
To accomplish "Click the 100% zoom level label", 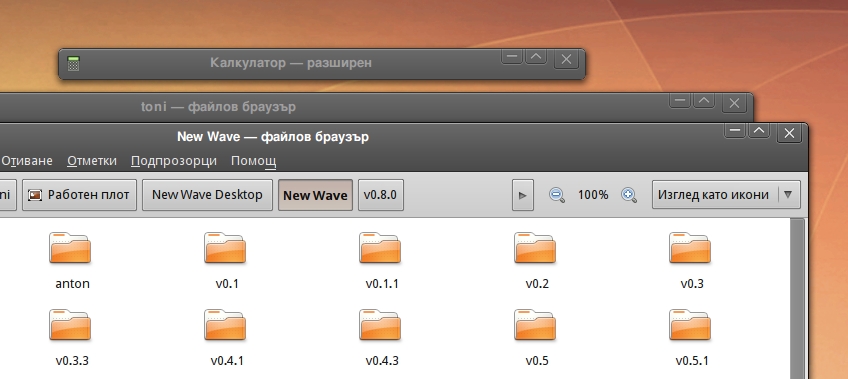I will [x=593, y=195].
